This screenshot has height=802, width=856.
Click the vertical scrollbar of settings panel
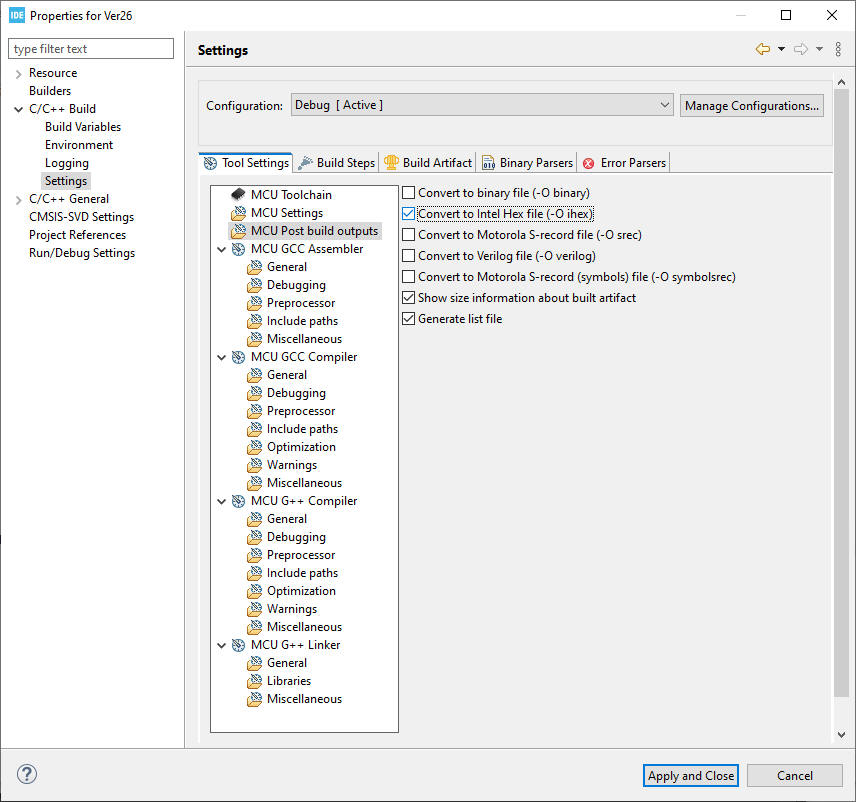[x=840, y=400]
